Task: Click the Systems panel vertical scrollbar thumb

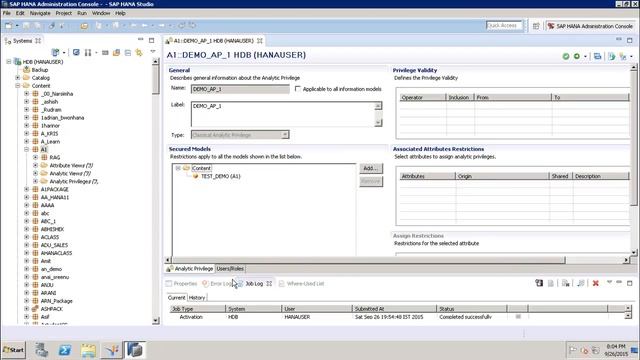Action: pyautogui.click(x=155, y=80)
